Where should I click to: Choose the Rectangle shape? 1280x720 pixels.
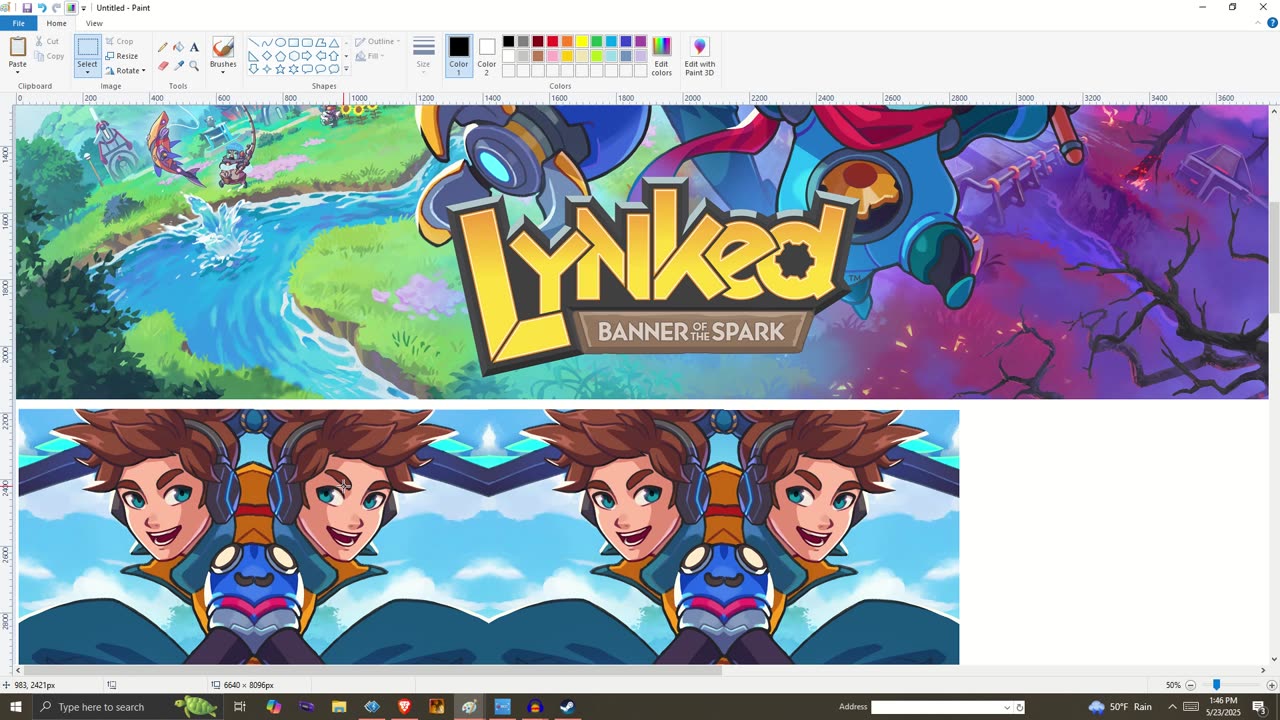pyautogui.click(x=293, y=43)
